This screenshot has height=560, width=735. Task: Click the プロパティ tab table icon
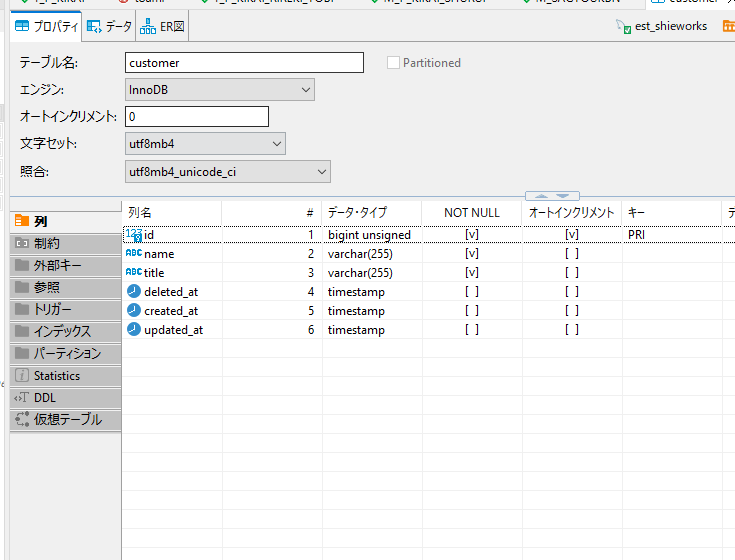[x=22, y=26]
